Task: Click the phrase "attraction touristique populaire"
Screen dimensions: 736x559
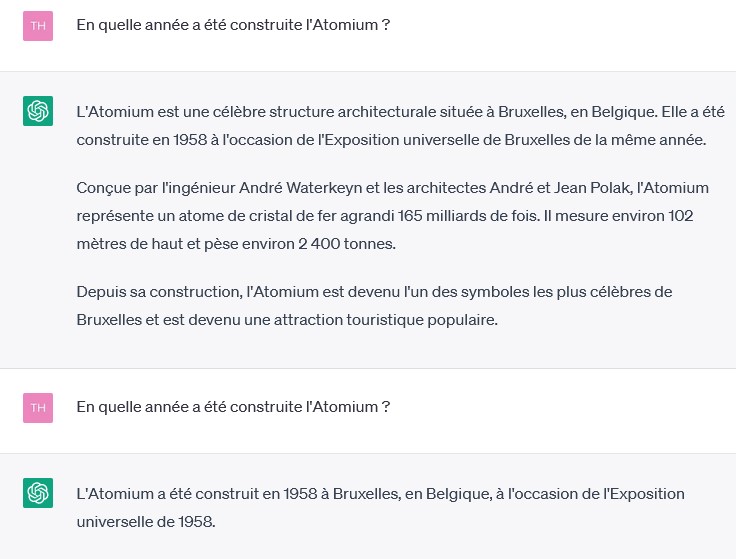Action: (388, 320)
